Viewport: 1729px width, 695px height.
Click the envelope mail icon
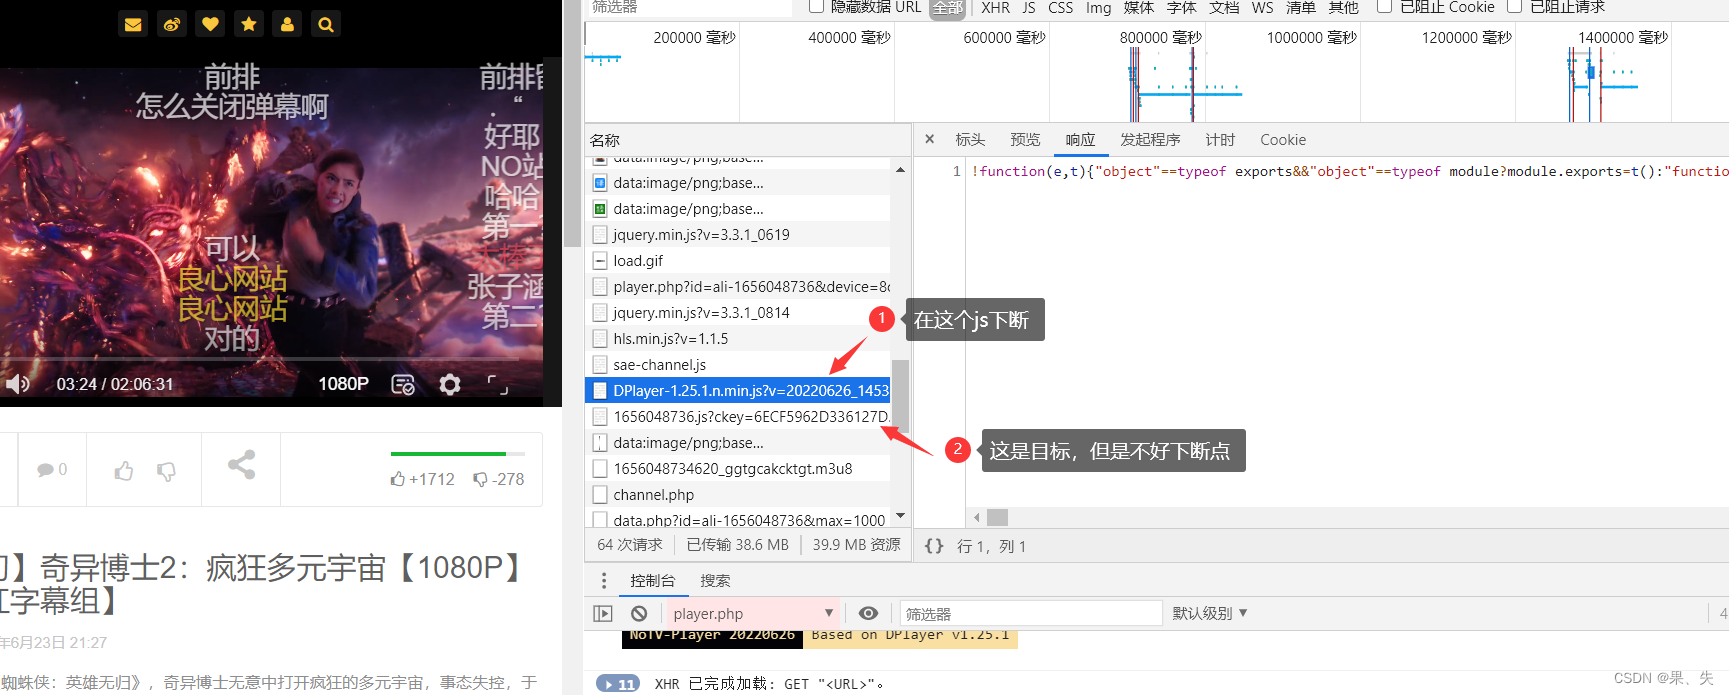[133, 24]
